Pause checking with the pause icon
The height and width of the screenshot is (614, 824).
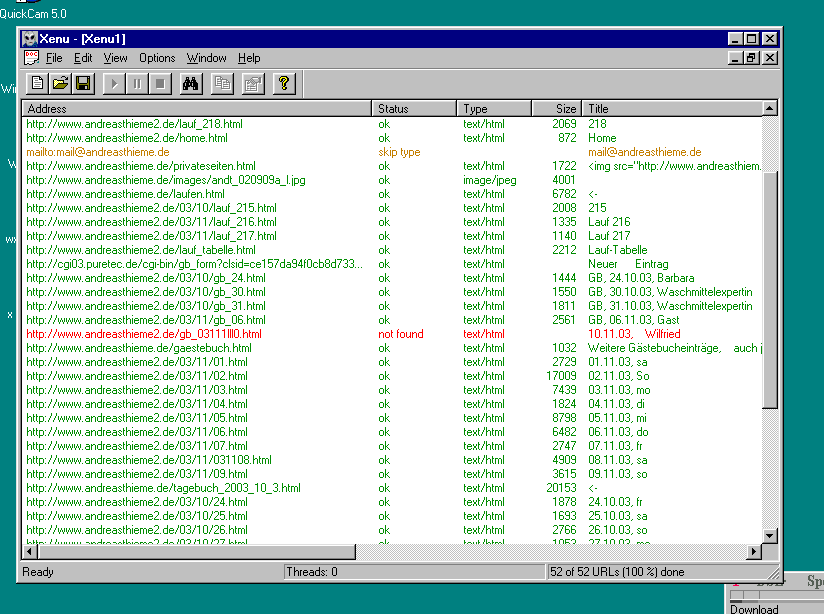(x=137, y=84)
